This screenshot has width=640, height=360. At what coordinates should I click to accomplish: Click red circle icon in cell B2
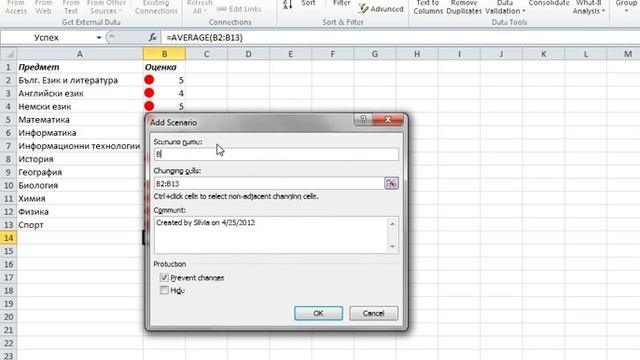click(149, 80)
